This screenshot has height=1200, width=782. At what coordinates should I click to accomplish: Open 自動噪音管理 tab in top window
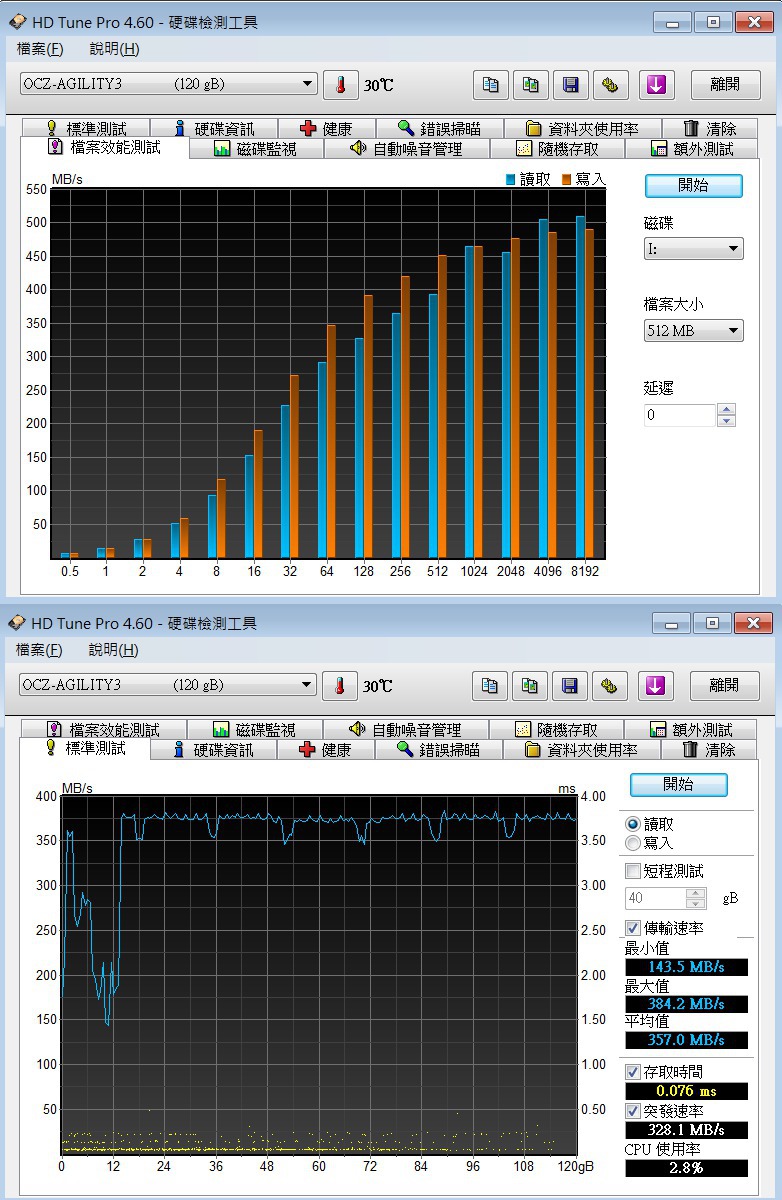[x=406, y=149]
